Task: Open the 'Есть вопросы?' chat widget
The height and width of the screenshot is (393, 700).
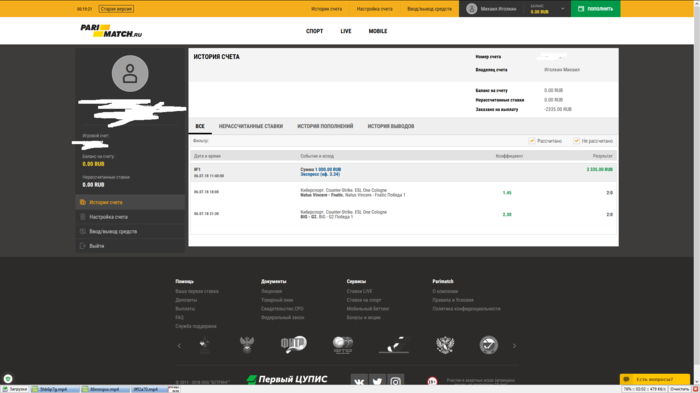Action: 654,379
